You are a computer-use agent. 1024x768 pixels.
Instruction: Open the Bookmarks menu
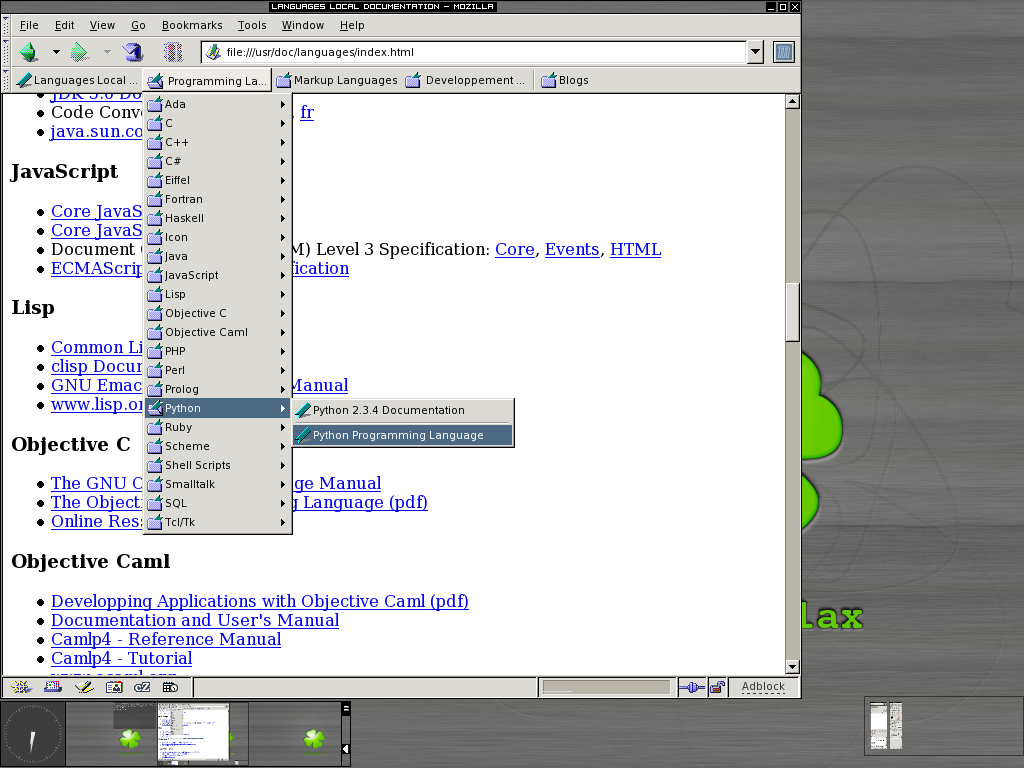[192, 25]
